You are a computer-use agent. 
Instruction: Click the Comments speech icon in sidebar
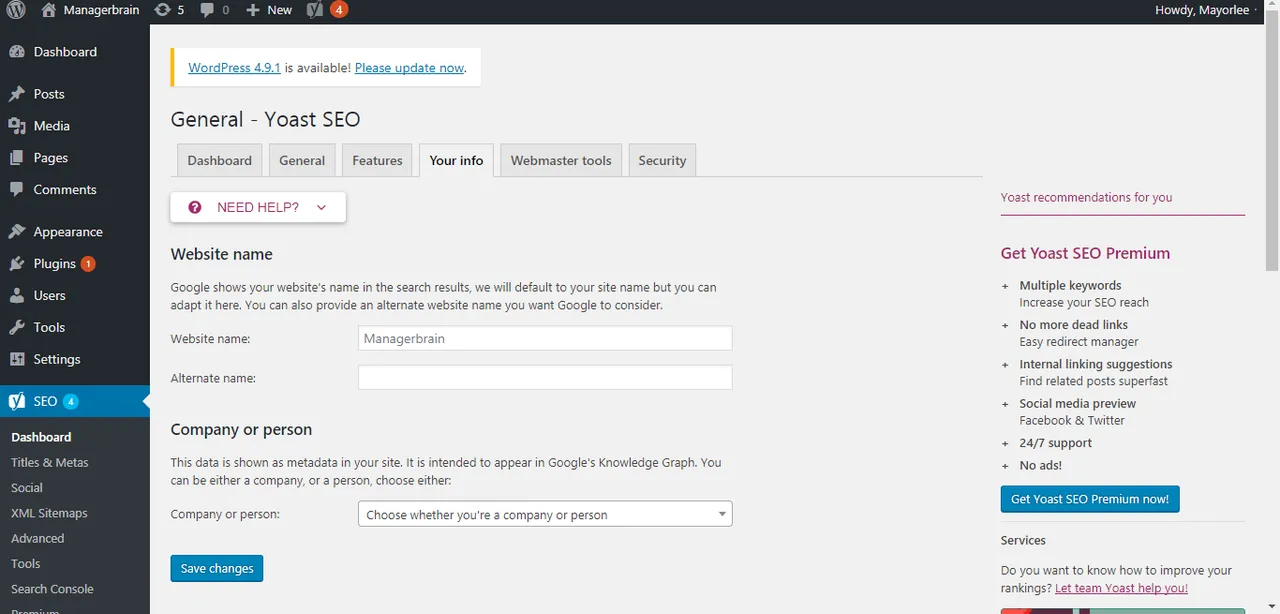tap(17, 190)
